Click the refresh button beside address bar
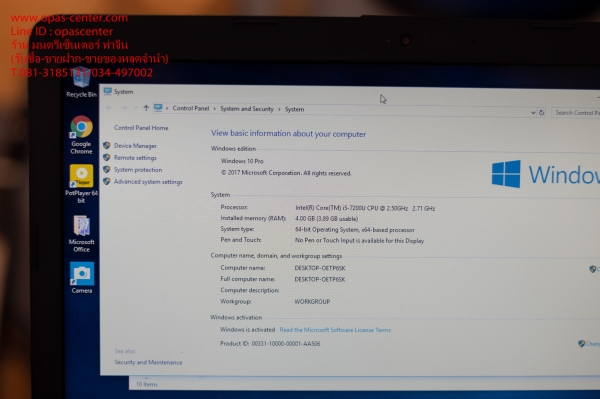The width and height of the screenshot is (600, 399). 541,113
